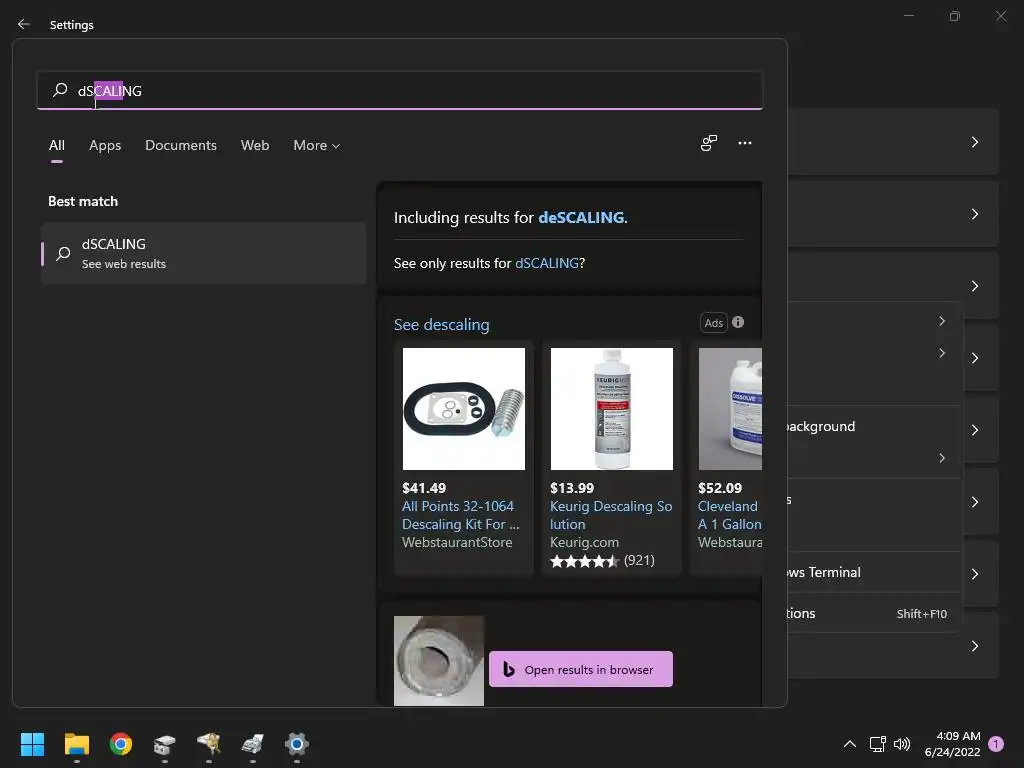The width and height of the screenshot is (1024, 768).
Task: Switch to the Web tab
Action: 255,145
